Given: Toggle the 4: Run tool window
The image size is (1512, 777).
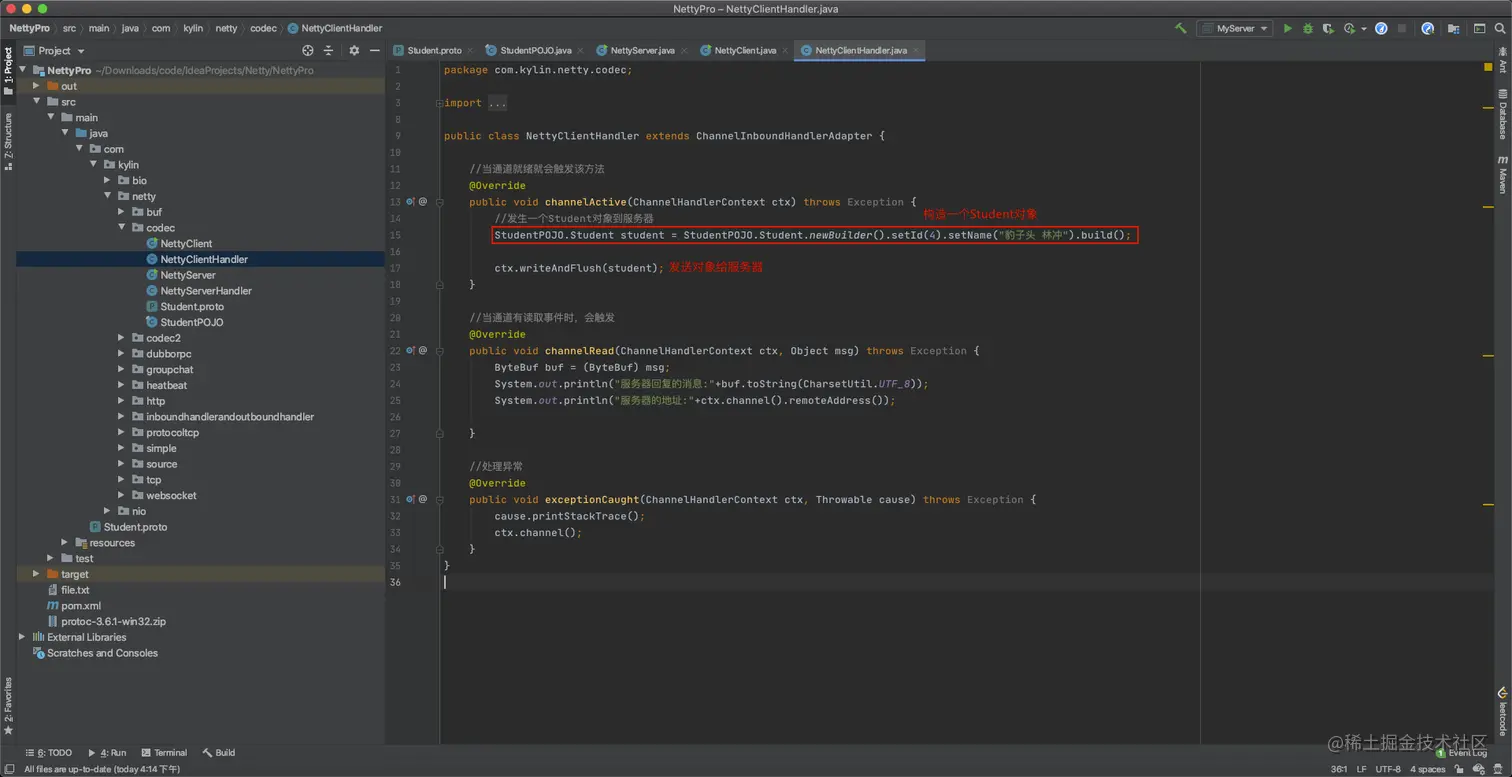Looking at the screenshot, I should (107, 753).
